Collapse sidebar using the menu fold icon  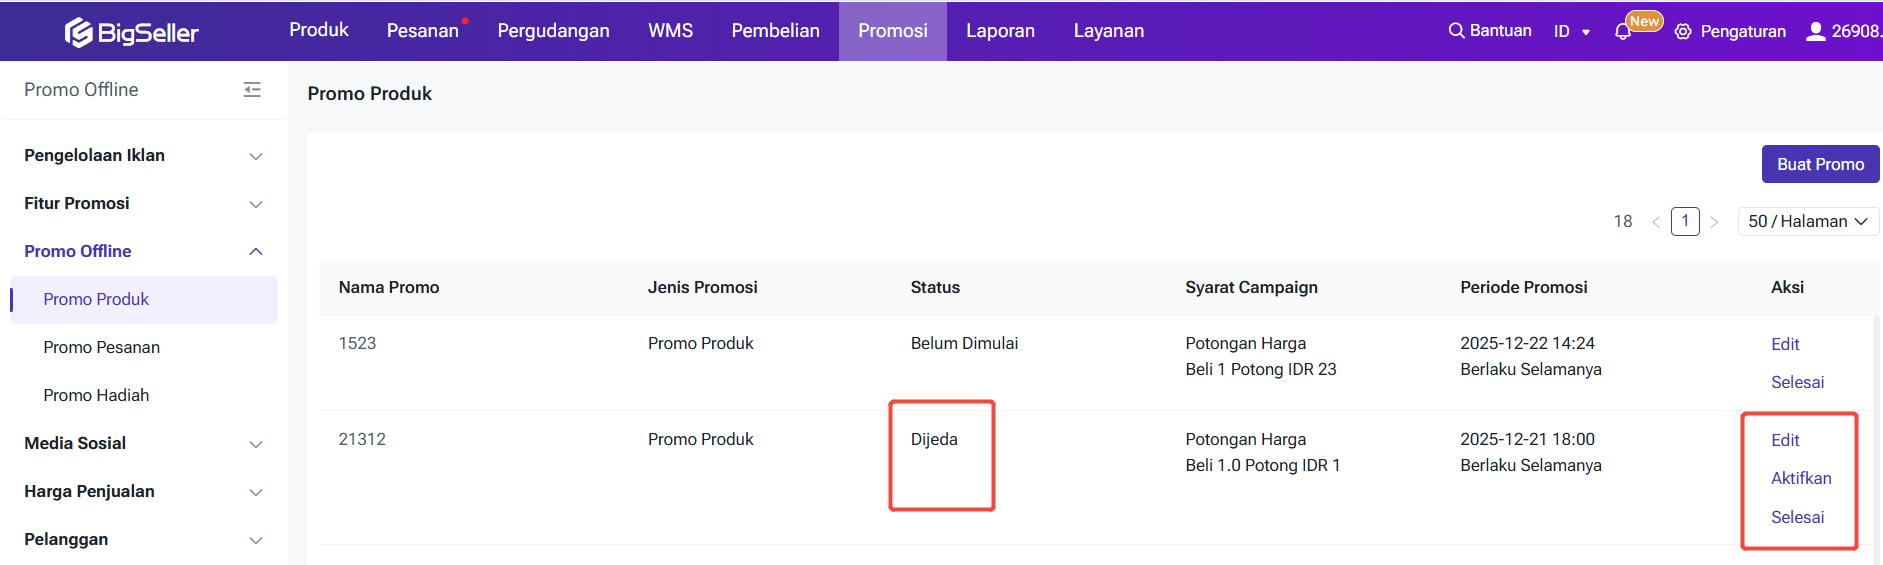(x=252, y=90)
